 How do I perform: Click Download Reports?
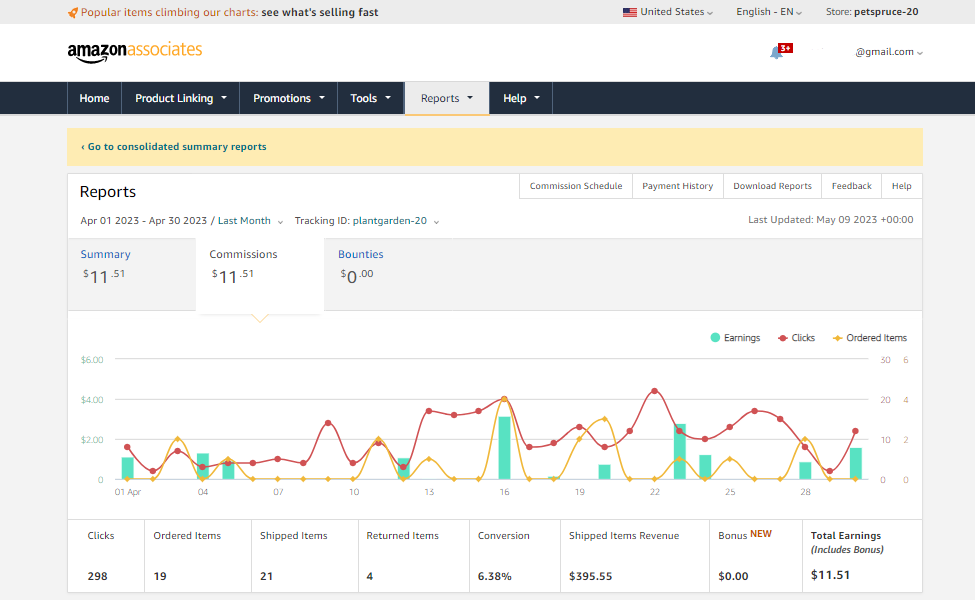(x=772, y=186)
